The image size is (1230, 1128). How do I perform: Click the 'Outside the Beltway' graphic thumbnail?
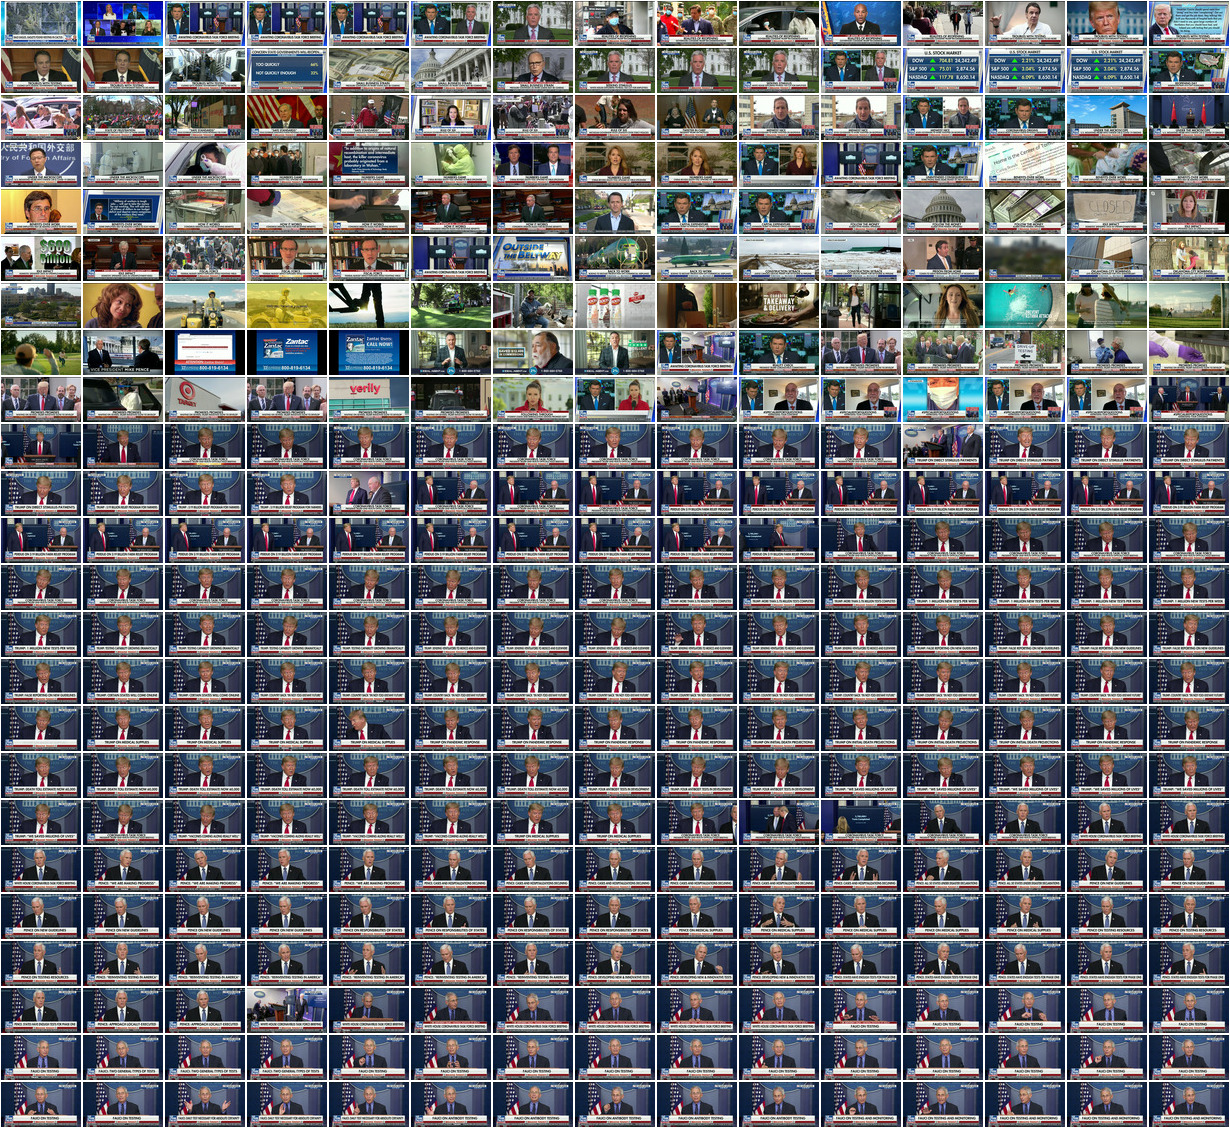click(533, 257)
